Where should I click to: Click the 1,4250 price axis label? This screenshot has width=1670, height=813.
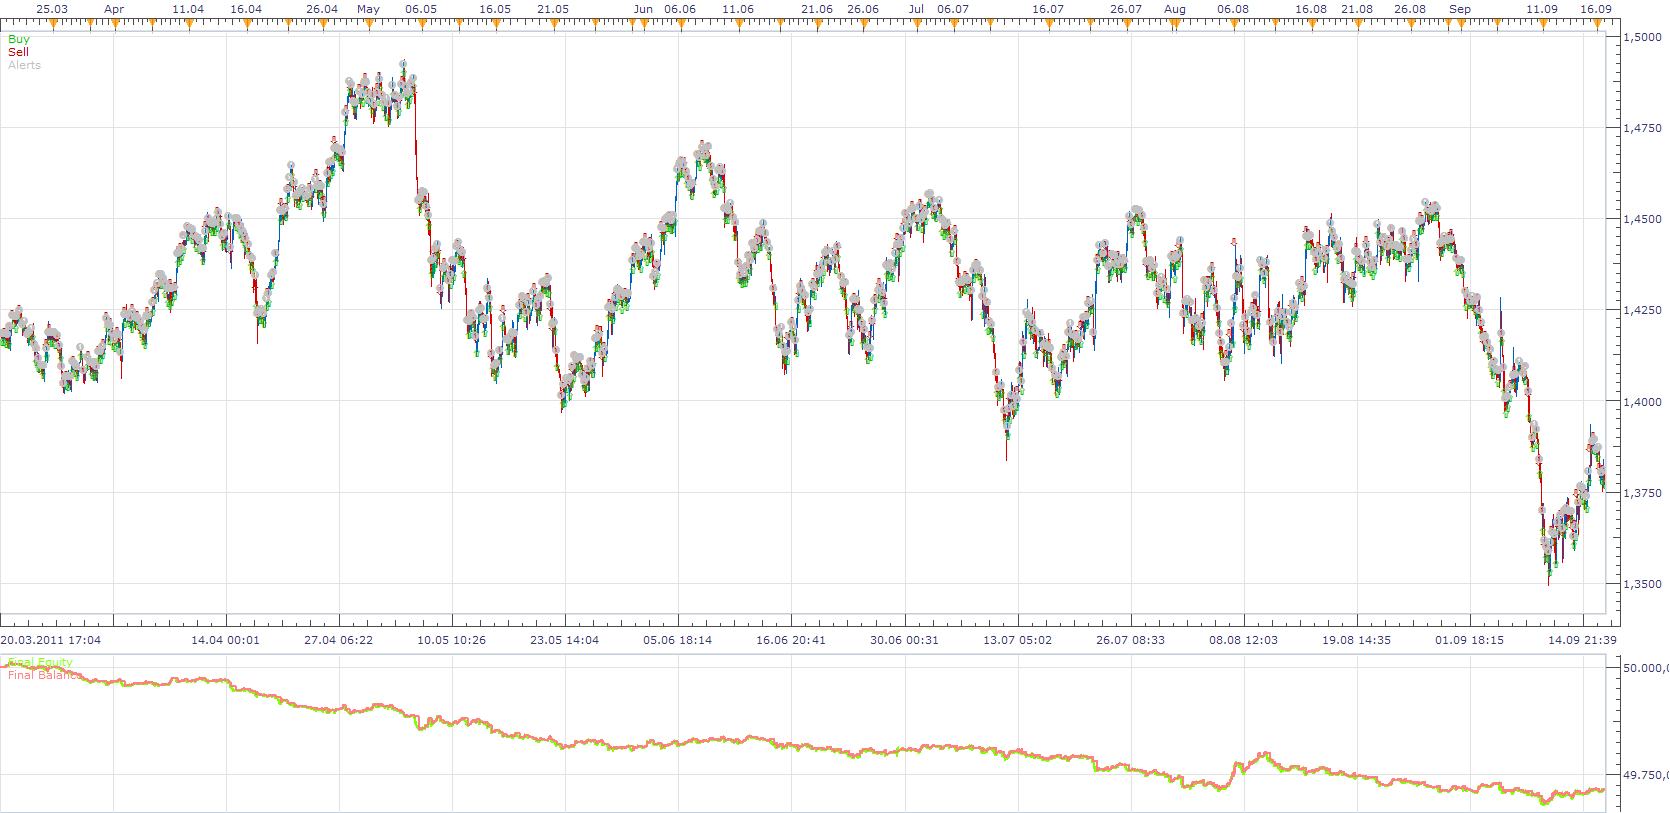tap(1643, 310)
